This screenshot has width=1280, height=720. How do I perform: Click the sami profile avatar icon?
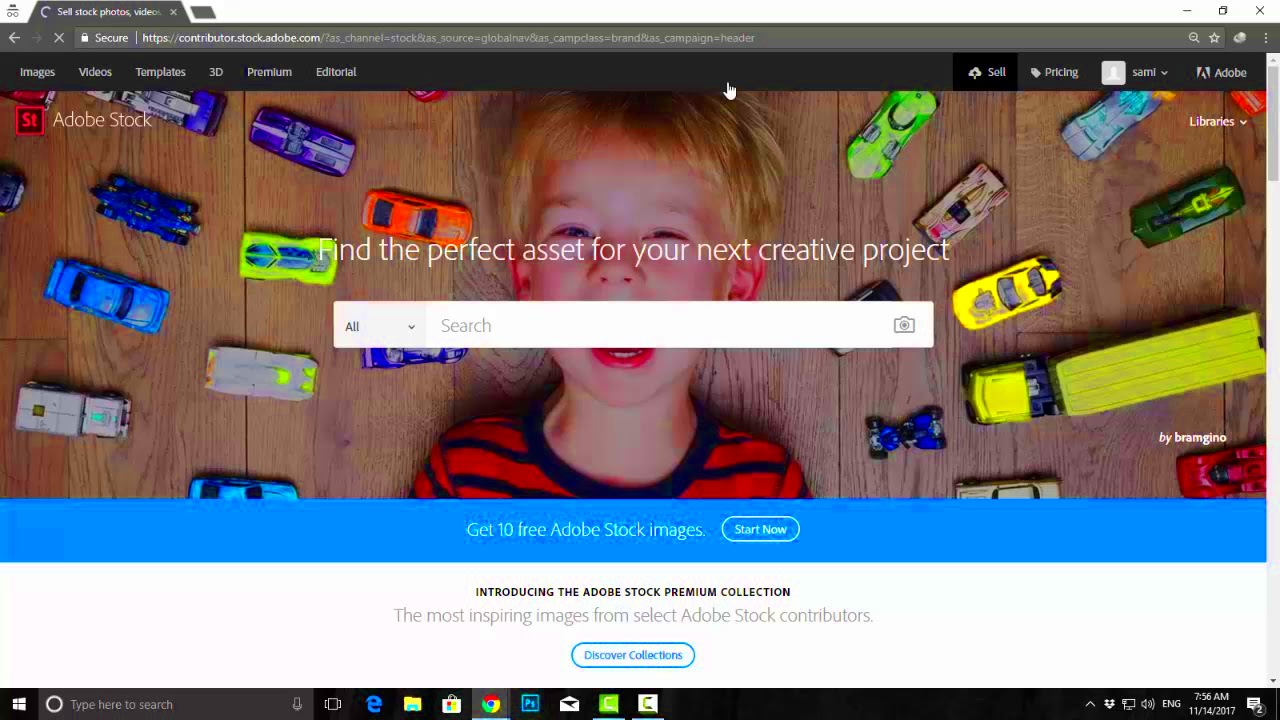[1113, 71]
